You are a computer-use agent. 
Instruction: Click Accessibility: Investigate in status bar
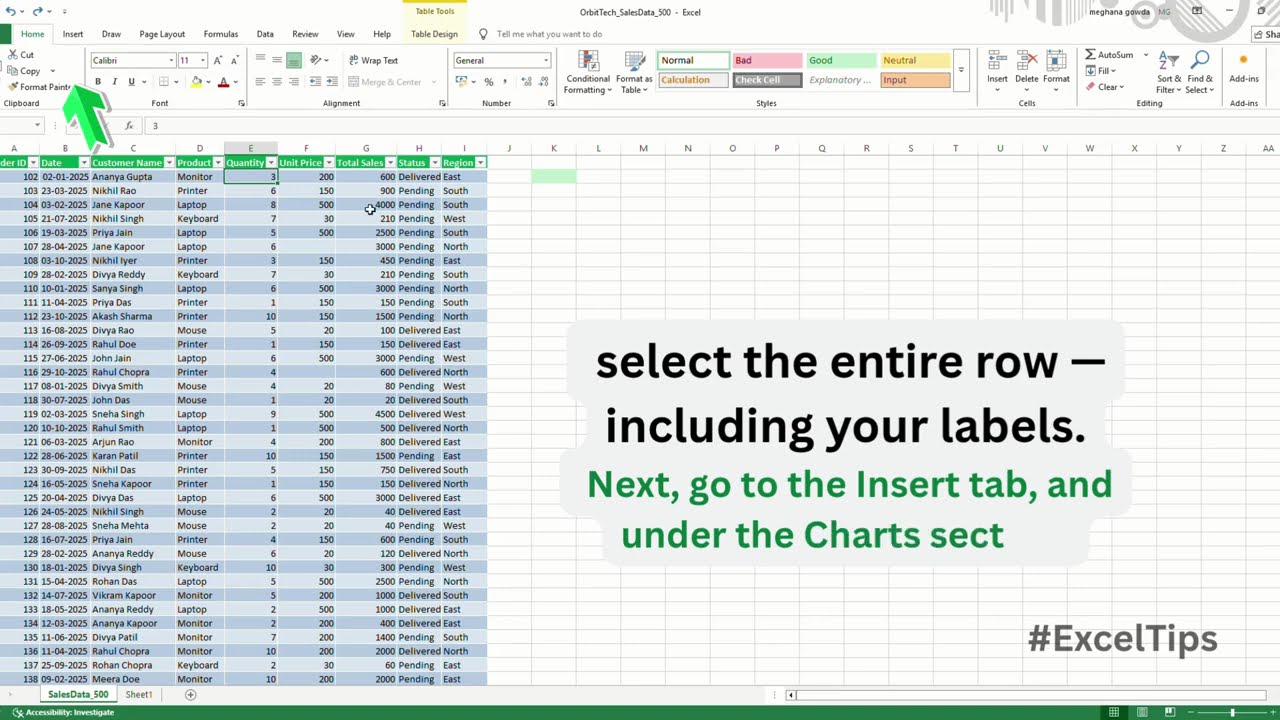pyautogui.click(x=63, y=712)
